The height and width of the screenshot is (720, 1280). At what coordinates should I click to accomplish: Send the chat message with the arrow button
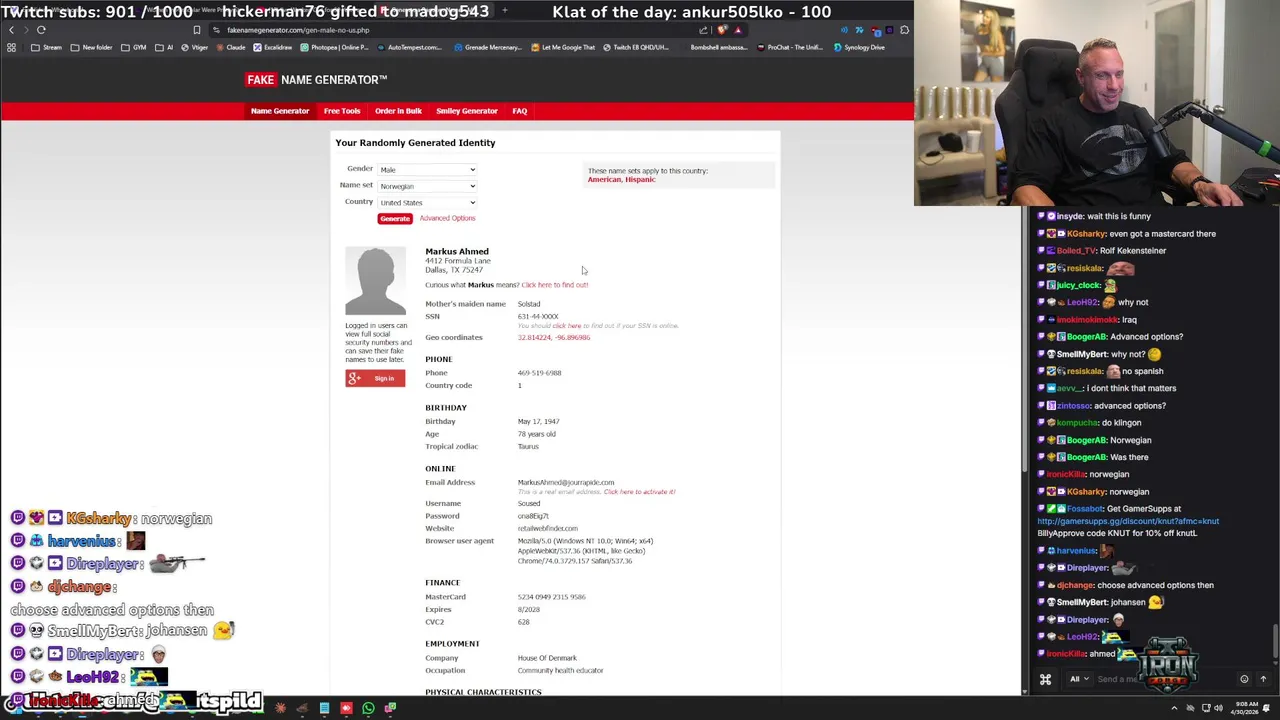(1263, 679)
